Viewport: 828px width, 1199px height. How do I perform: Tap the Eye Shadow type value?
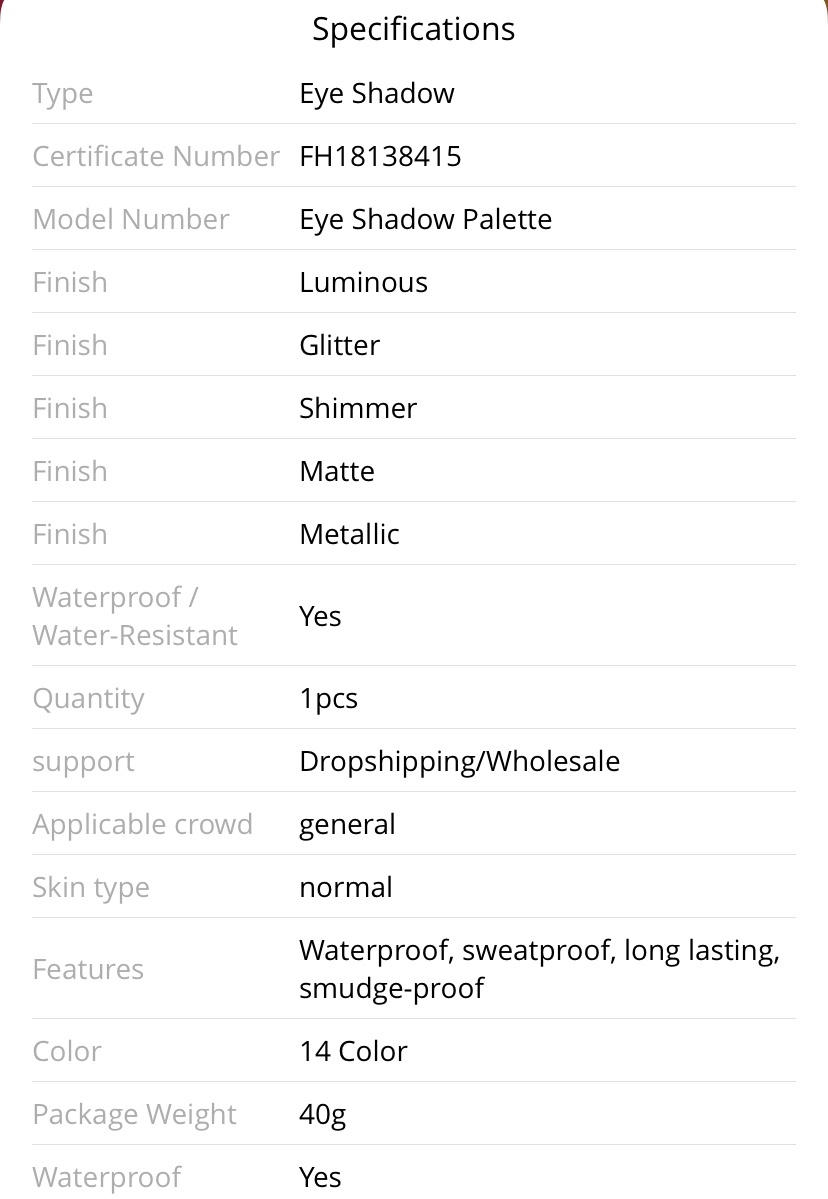click(377, 93)
